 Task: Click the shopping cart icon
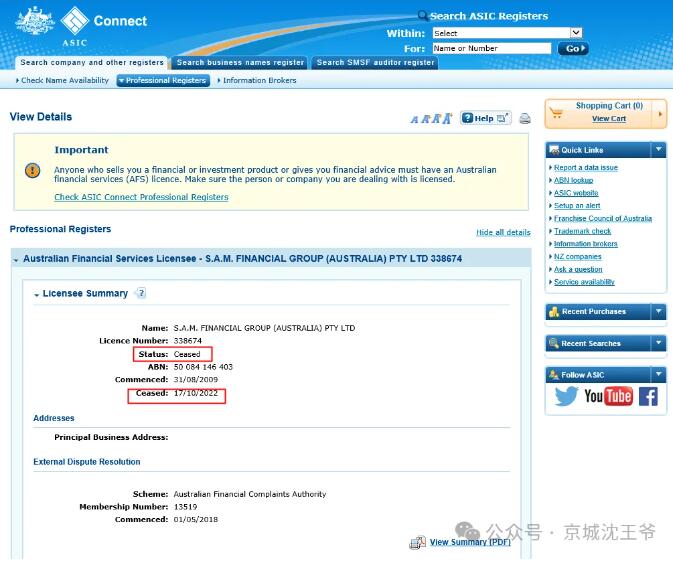coord(556,114)
